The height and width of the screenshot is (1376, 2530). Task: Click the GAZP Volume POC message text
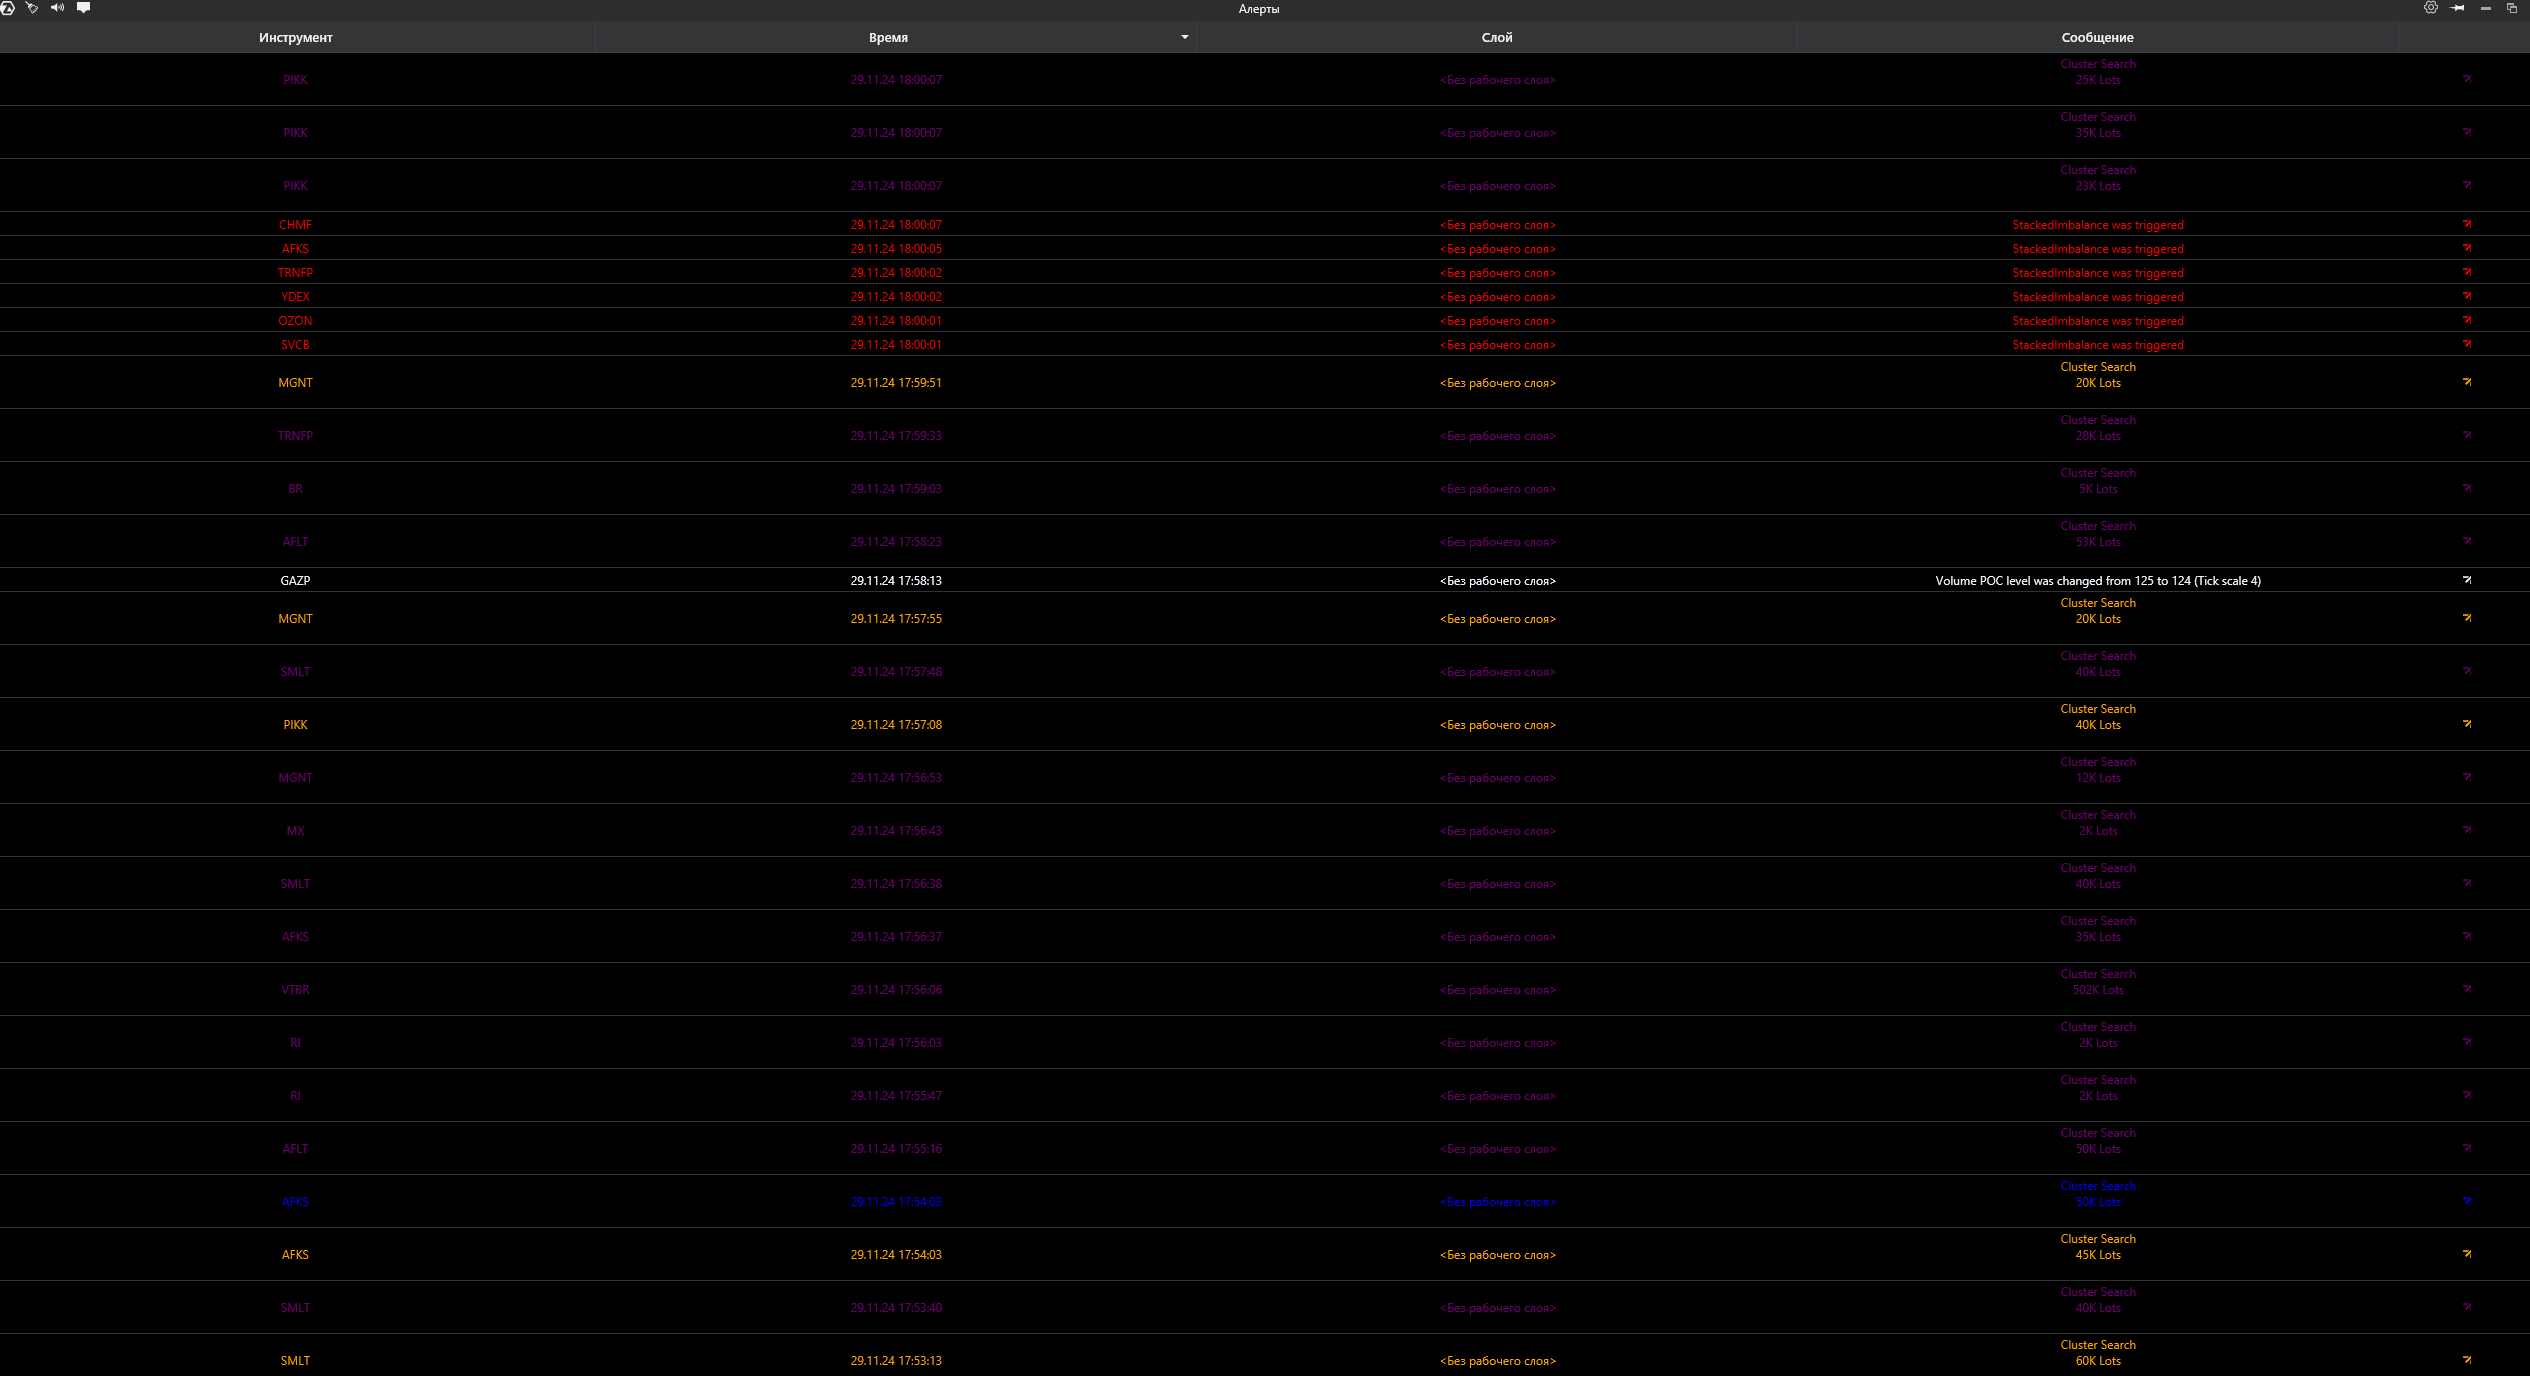tap(2097, 581)
